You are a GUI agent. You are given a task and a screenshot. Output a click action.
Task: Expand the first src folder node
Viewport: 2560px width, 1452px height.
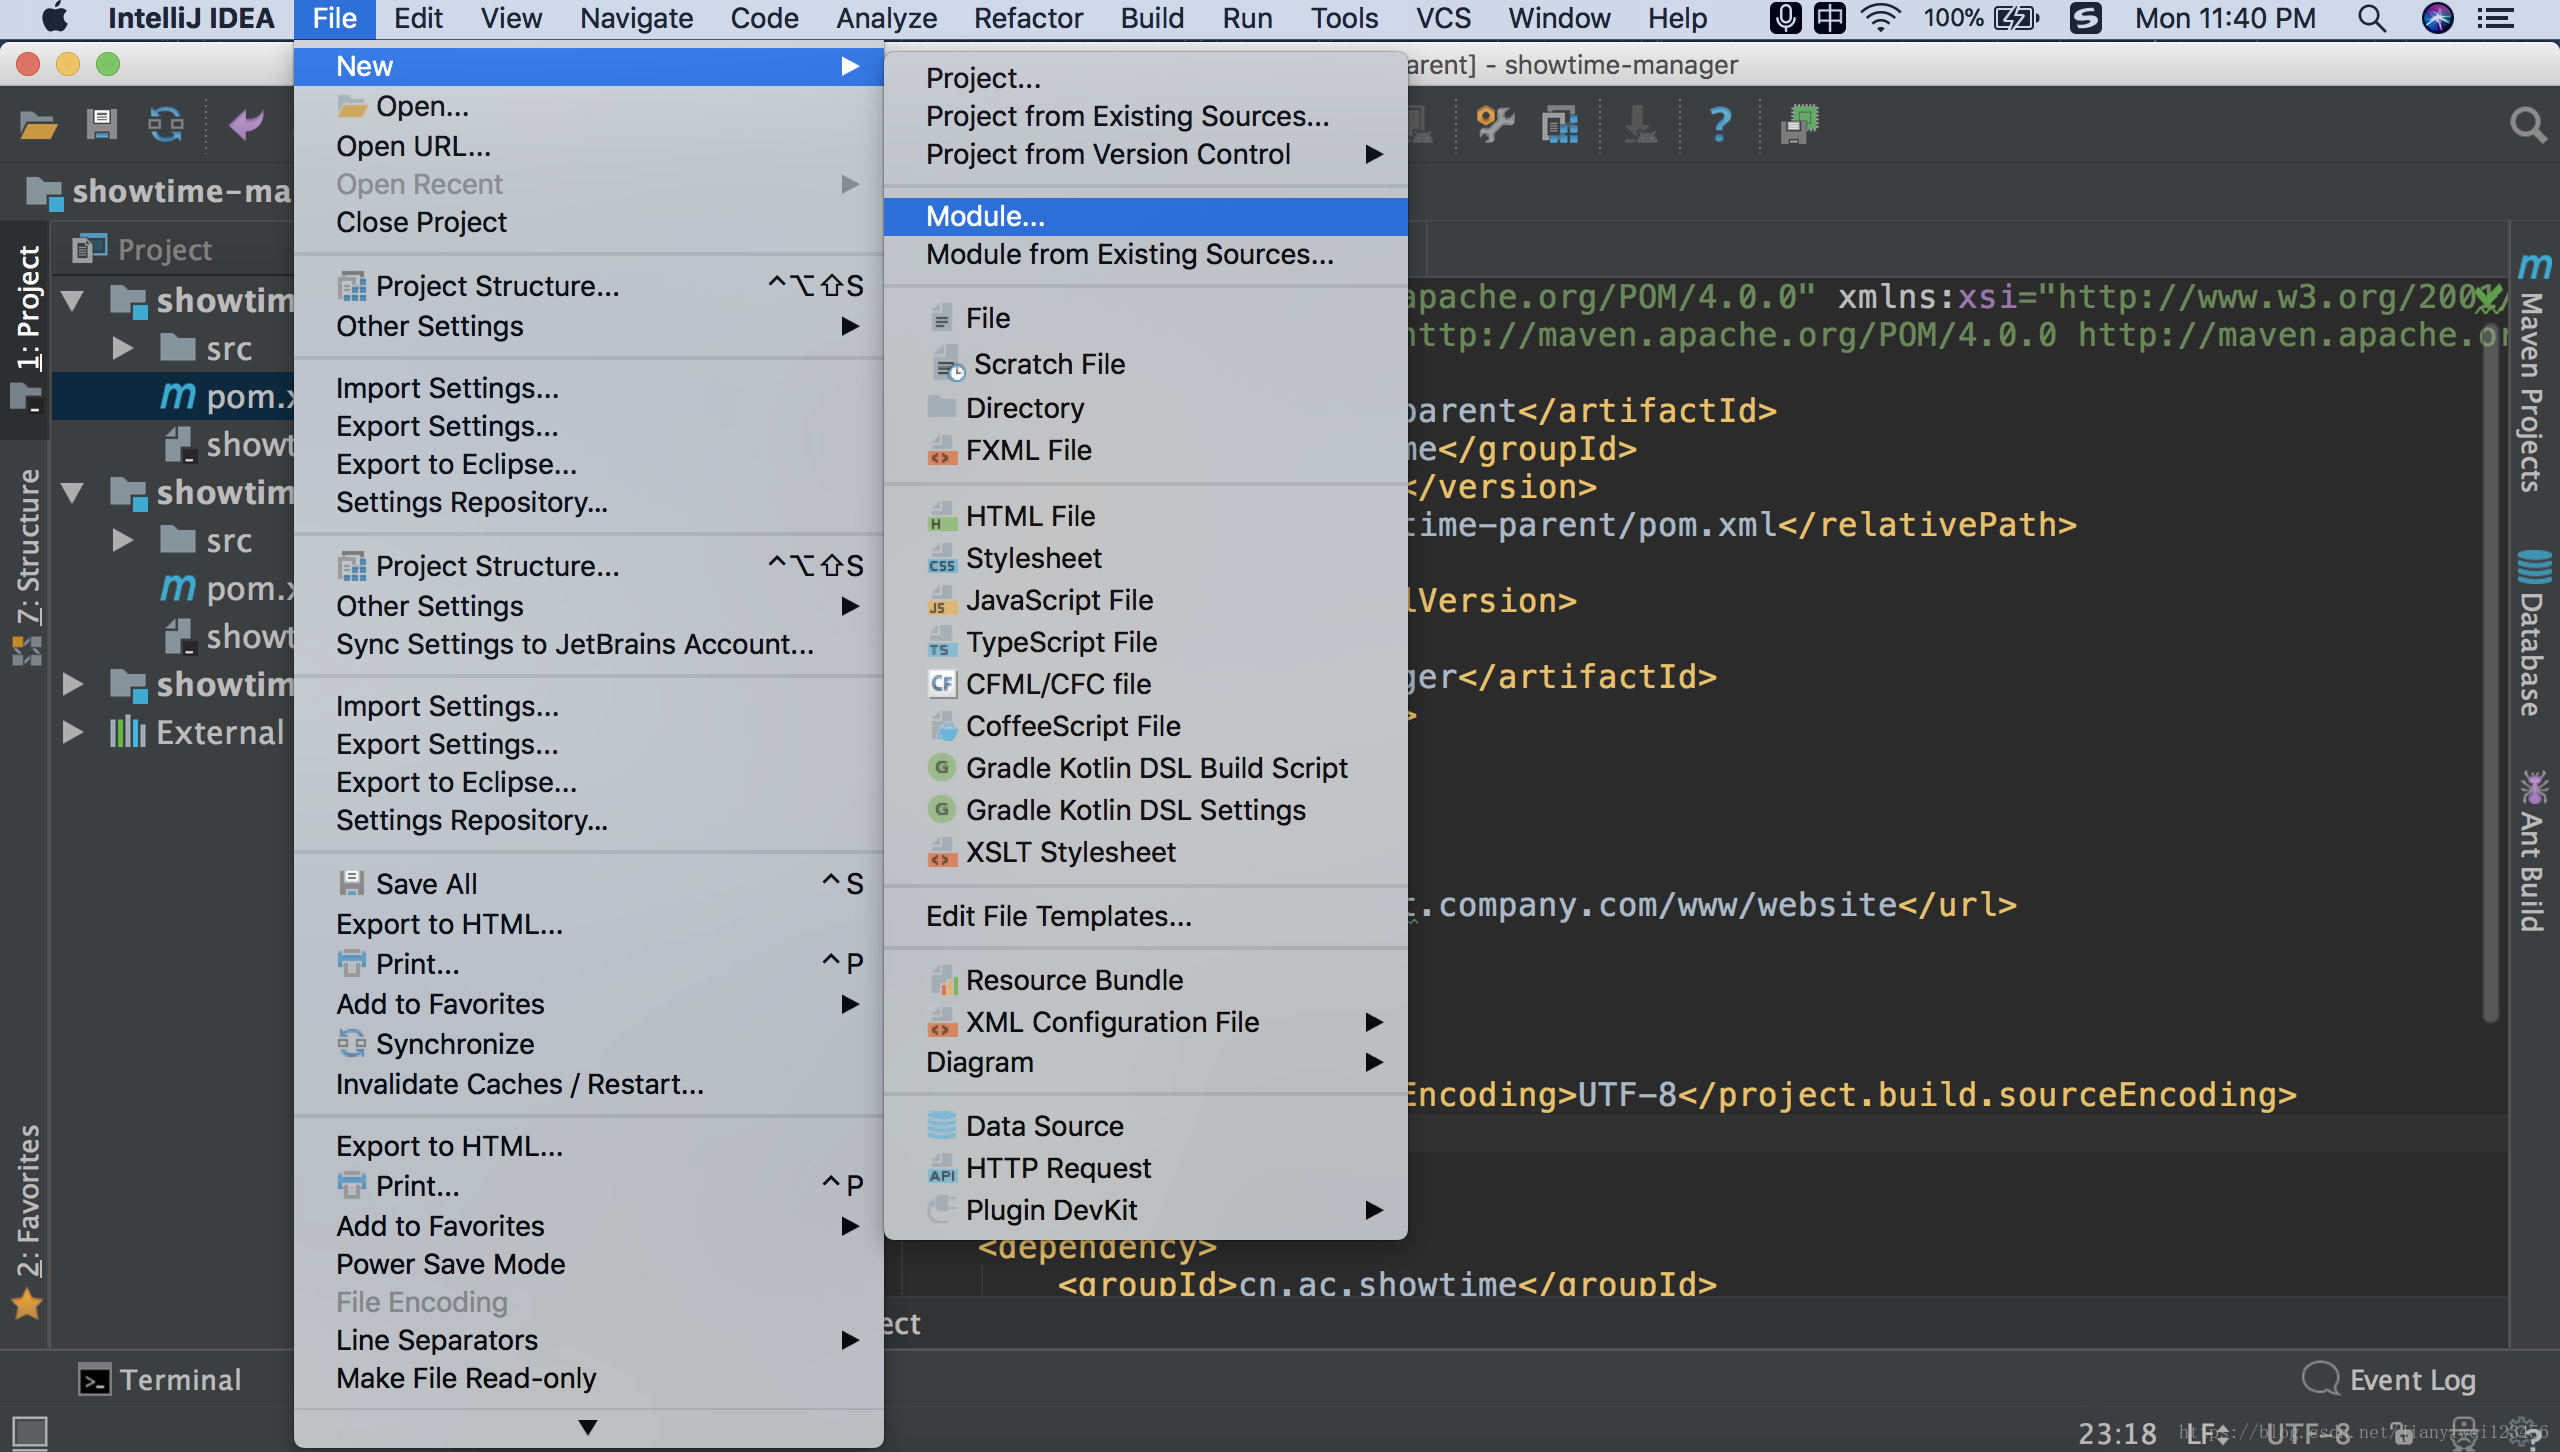(122, 348)
